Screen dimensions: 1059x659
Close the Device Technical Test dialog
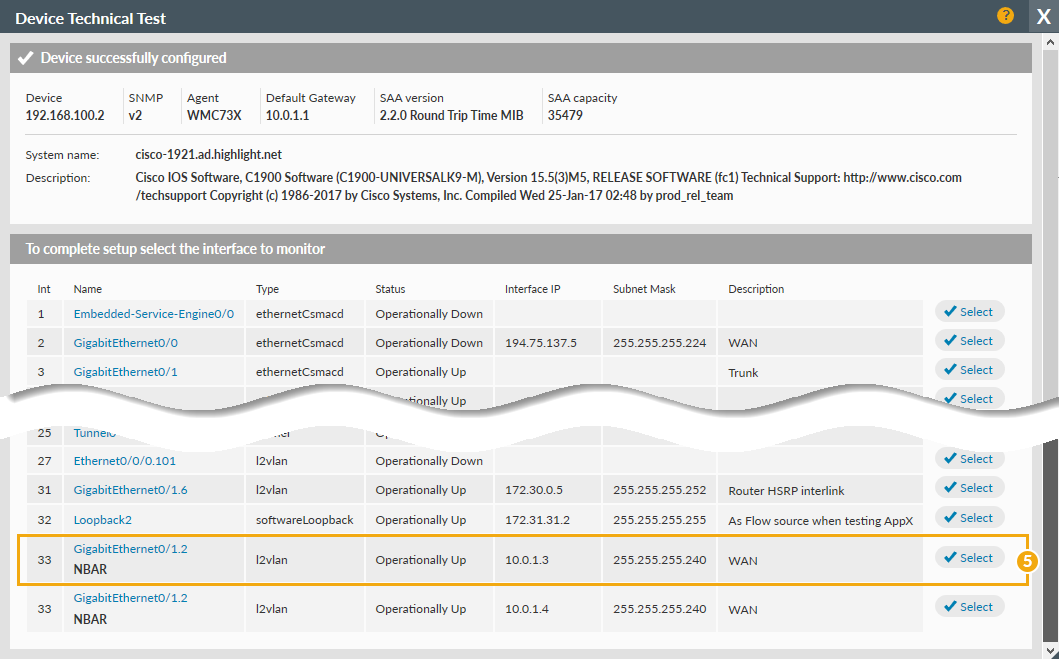(x=1043, y=17)
